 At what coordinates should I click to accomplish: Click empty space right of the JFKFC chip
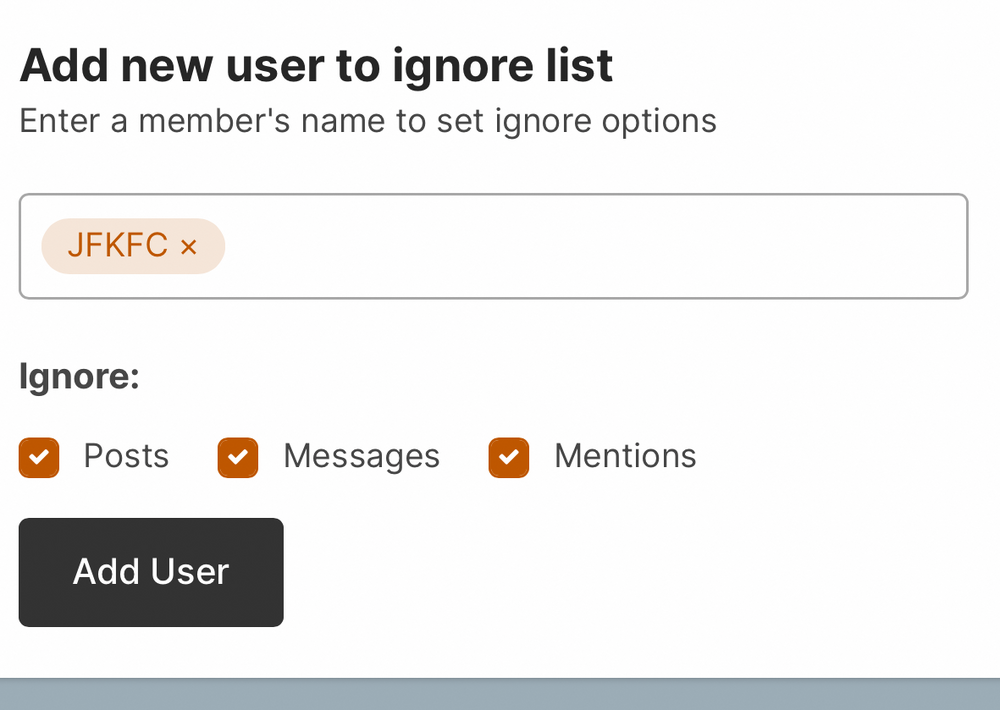(x=600, y=246)
